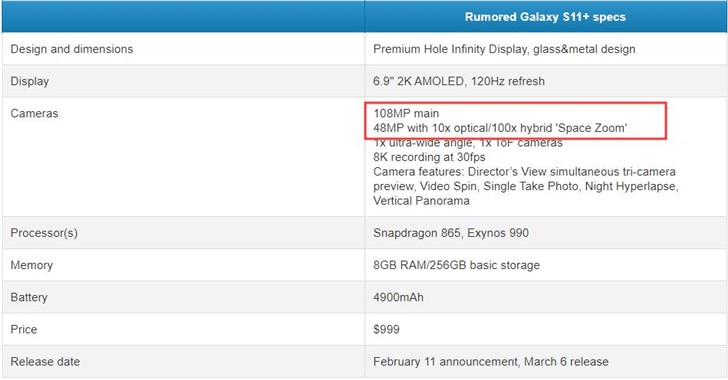This screenshot has width=728, height=380.
Task: Select the 'February 11 announcement' release text
Action: (x=446, y=361)
